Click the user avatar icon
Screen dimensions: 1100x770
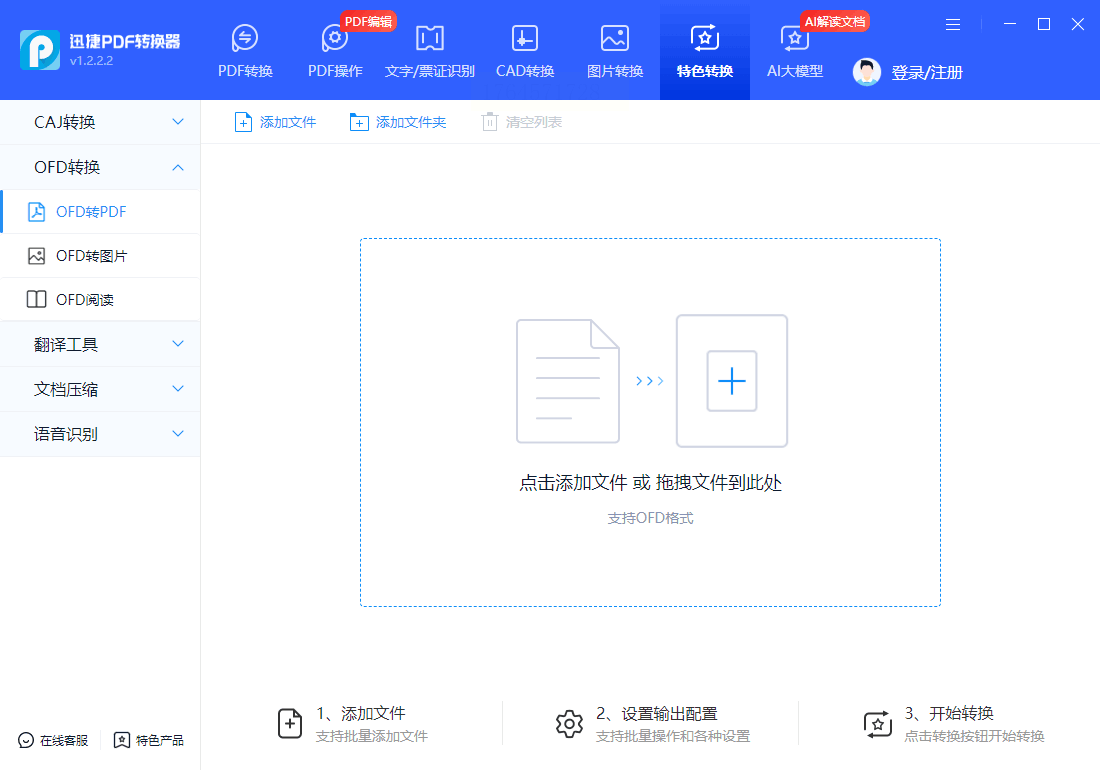pos(866,72)
